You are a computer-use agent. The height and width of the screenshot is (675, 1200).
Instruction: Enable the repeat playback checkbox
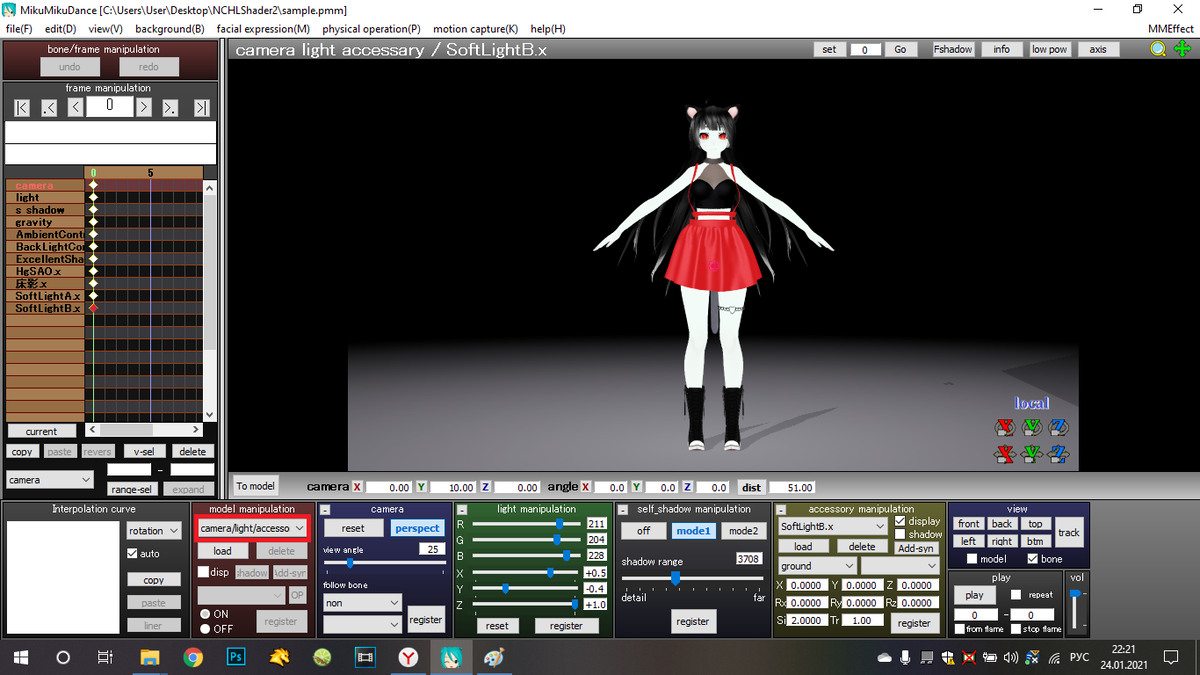coord(1015,594)
